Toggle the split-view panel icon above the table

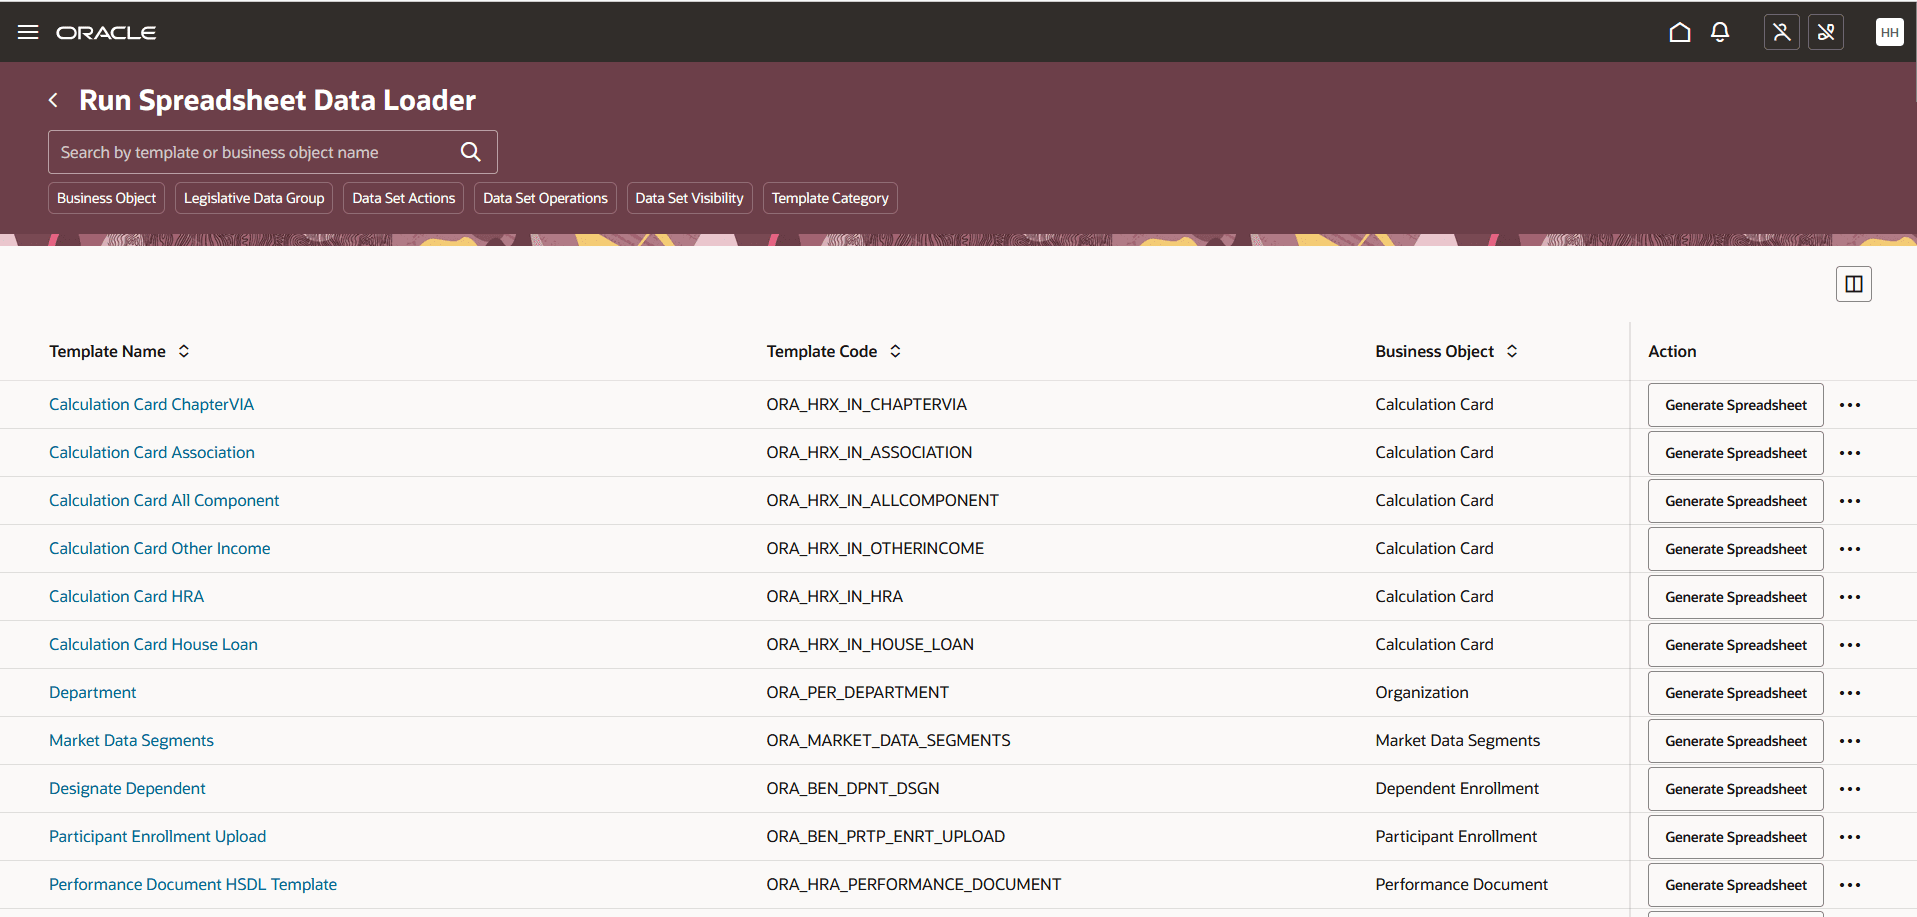coord(1852,283)
